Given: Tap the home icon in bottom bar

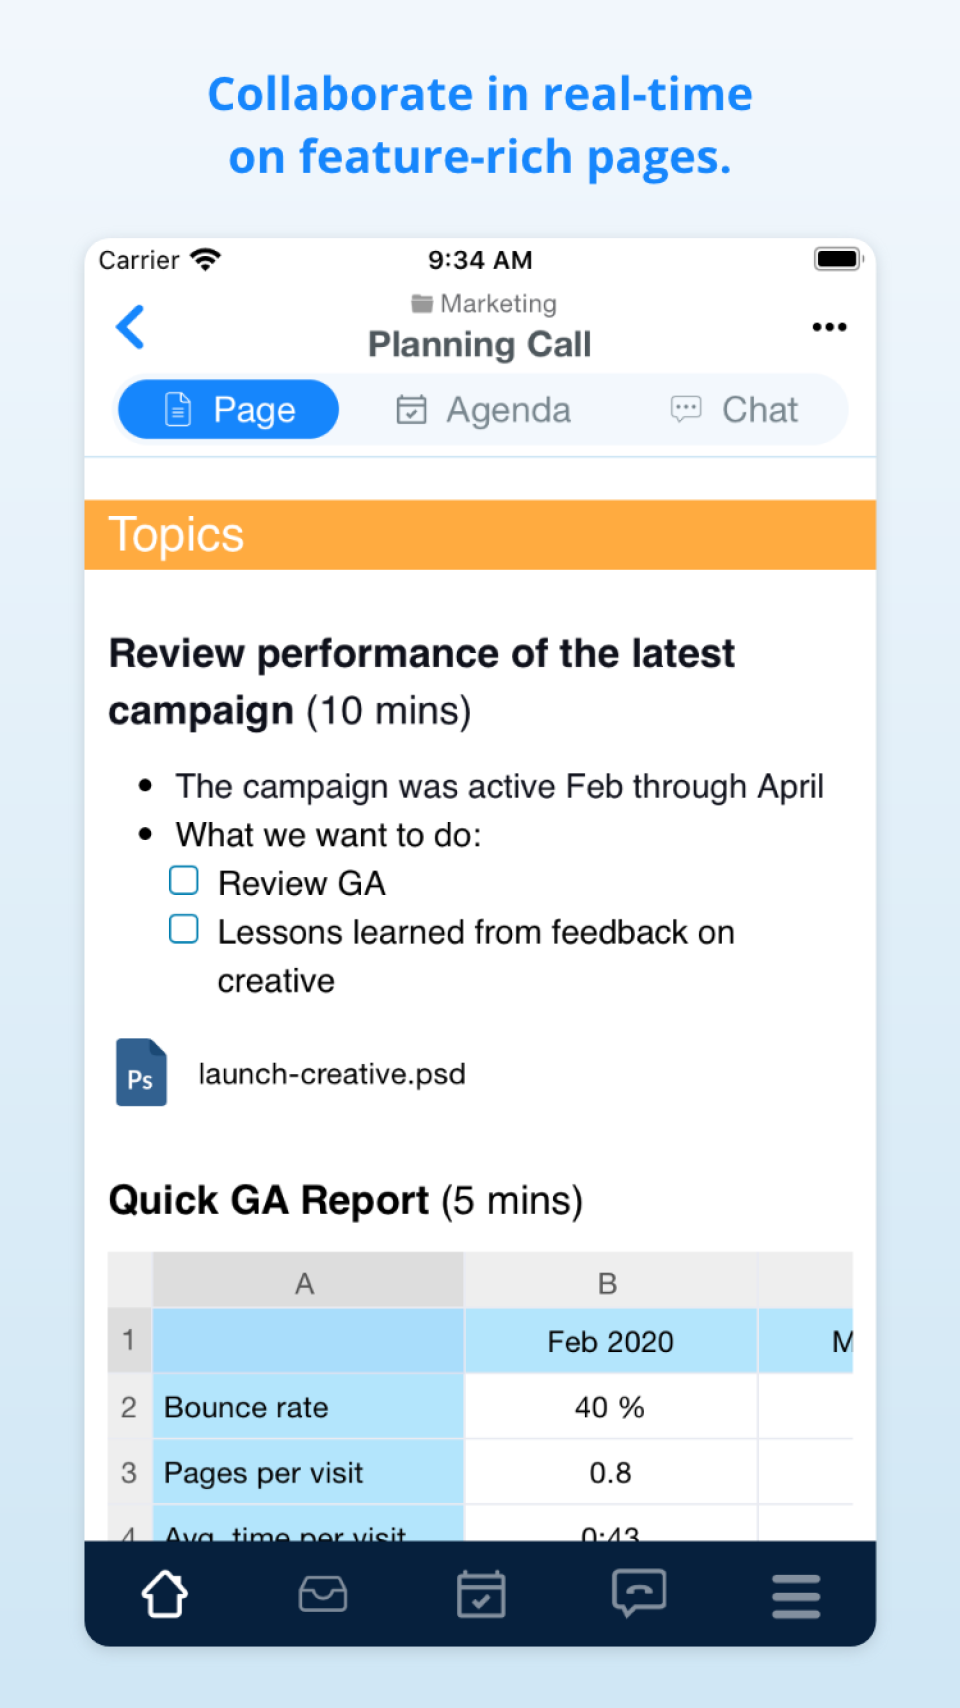Looking at the screenshot, I should (x=165, y=1593).
